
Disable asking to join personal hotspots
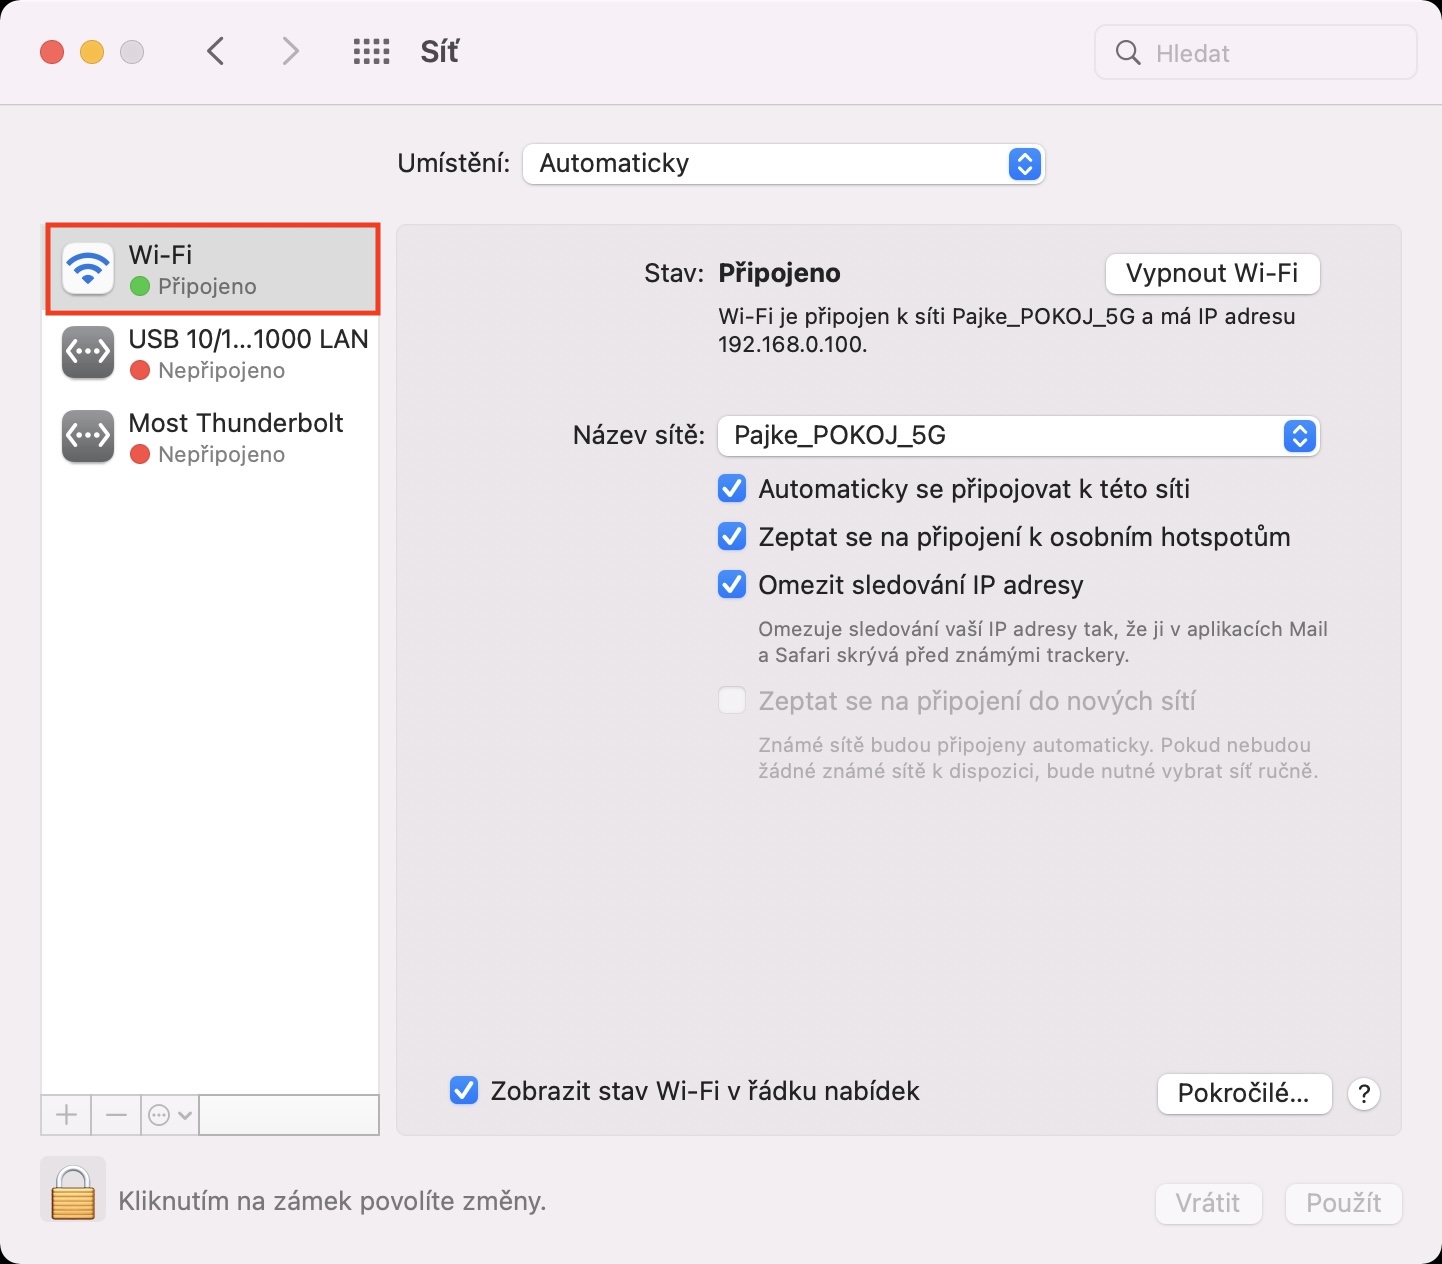click(x=732, y=537)
